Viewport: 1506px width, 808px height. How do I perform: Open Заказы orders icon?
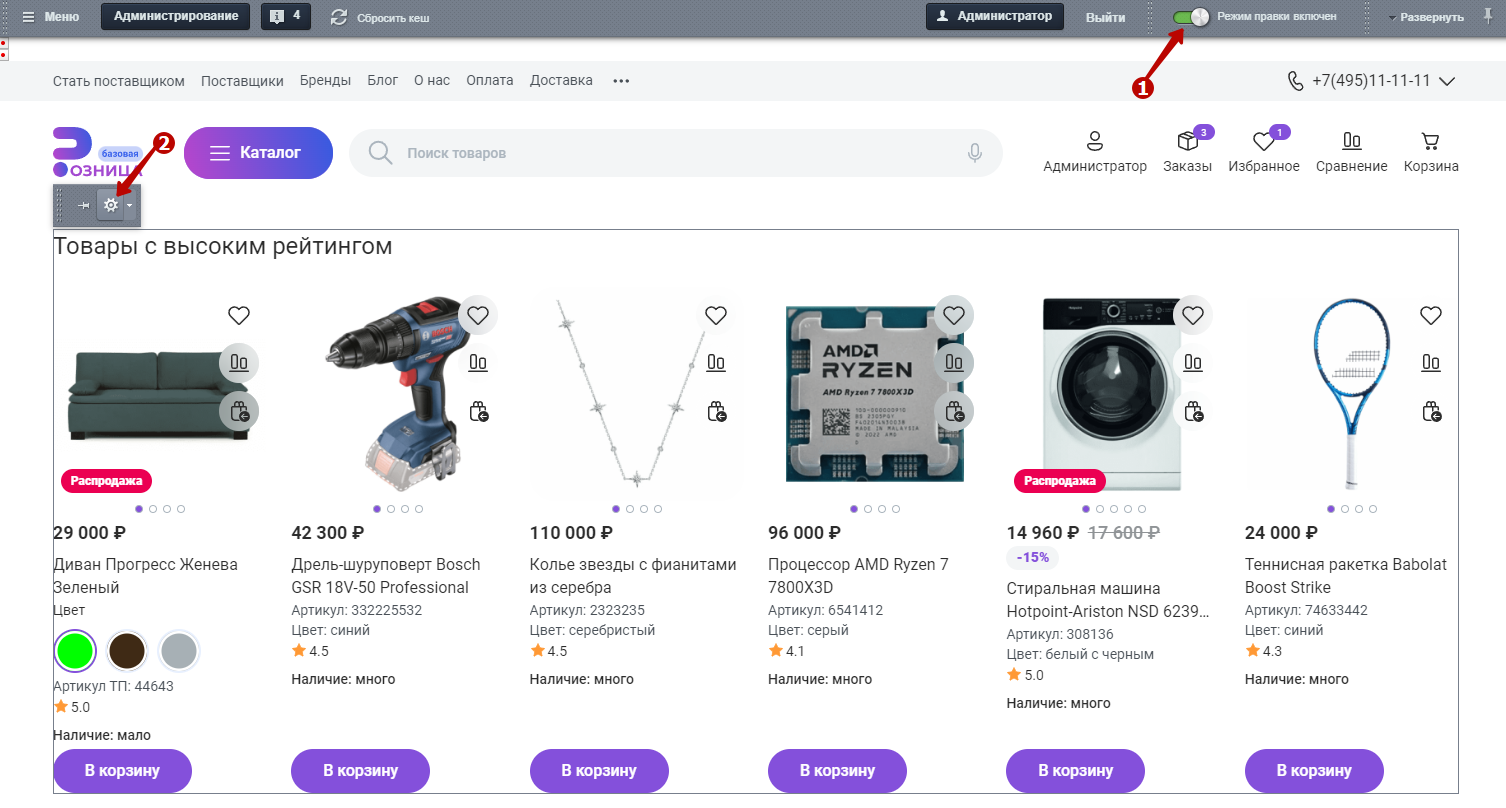click(x=1188, y=153)
